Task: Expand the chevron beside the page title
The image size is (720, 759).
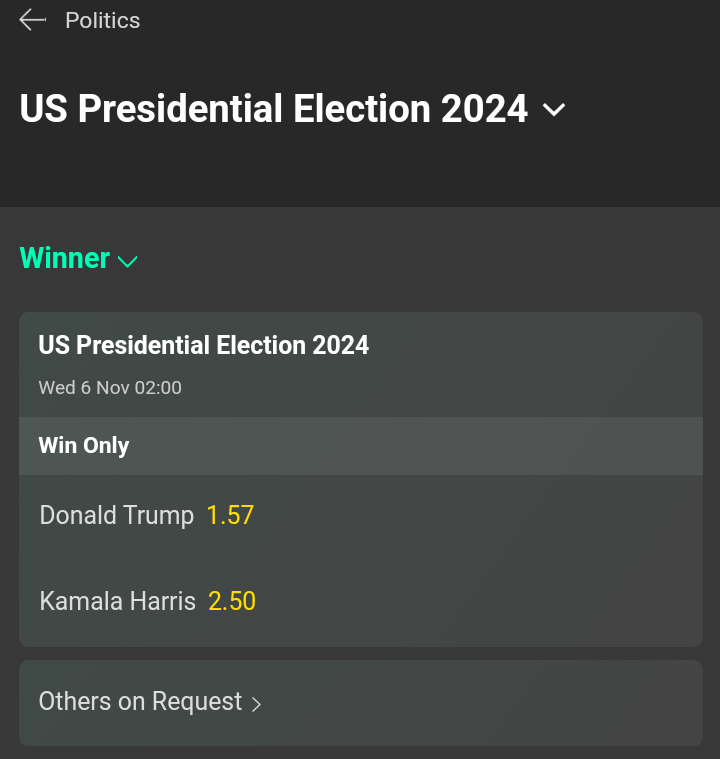Action: coord(554,109)
